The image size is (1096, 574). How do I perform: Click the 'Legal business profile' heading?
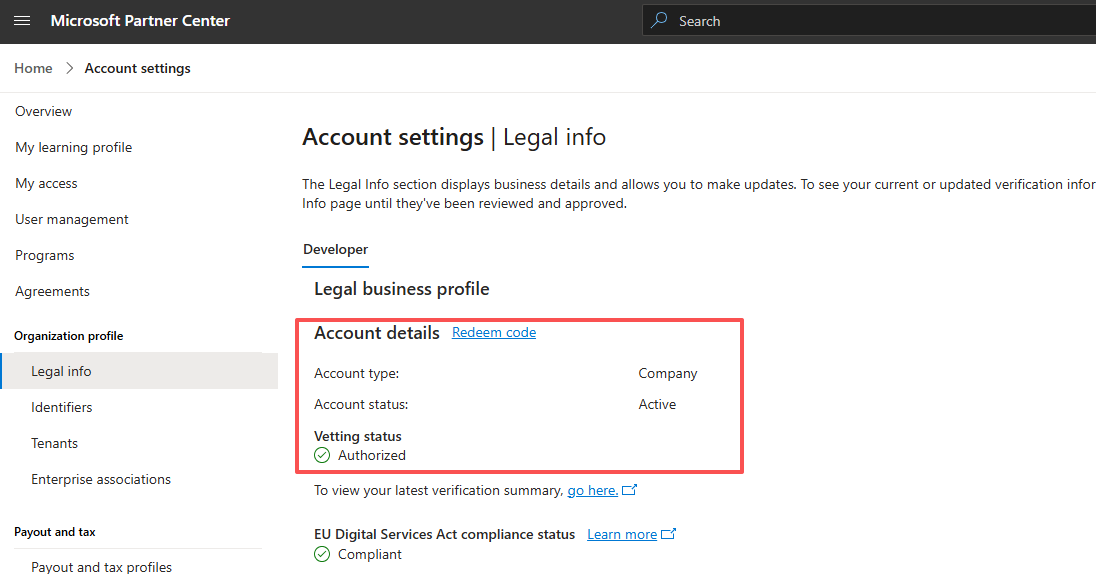click(402, 289)
